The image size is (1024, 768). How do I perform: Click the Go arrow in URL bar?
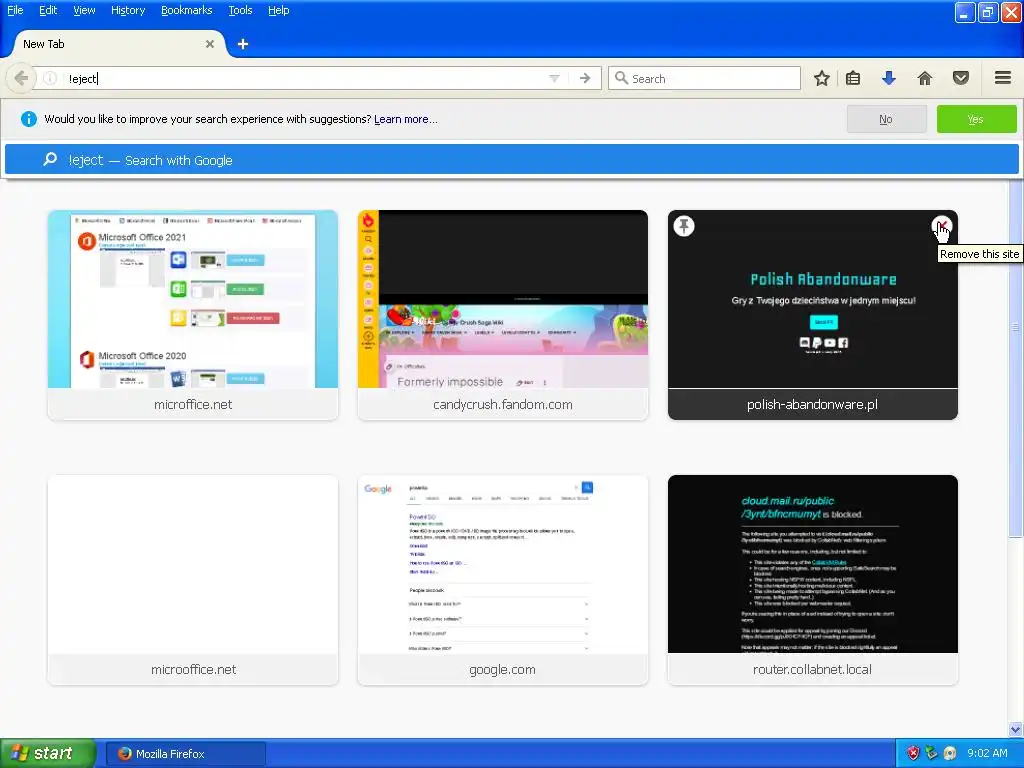click(x=585, y=78)
